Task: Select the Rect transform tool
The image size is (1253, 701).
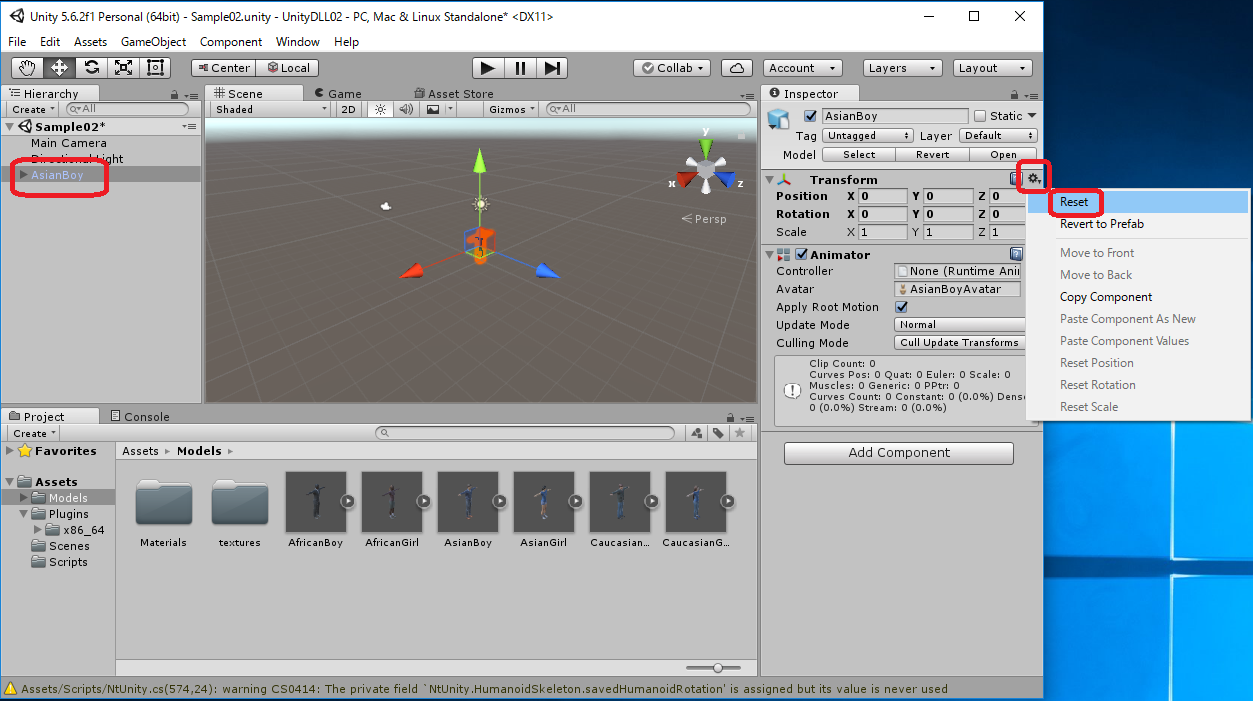Action: [x=155, y=68]
